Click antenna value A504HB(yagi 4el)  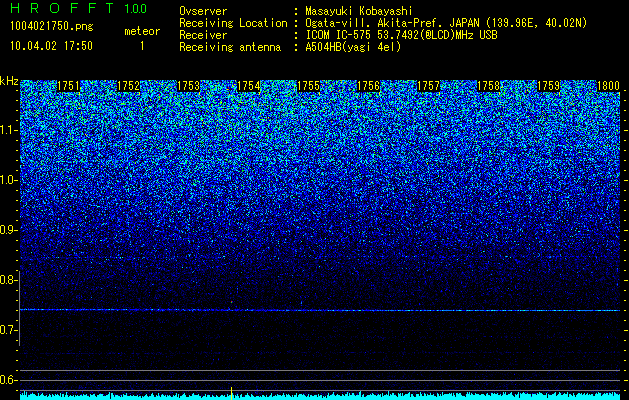tap(353, 47)
